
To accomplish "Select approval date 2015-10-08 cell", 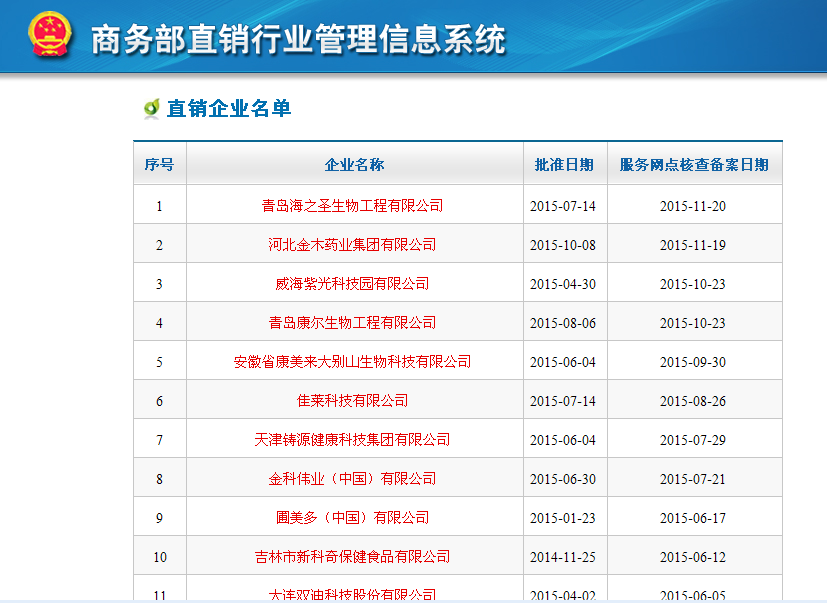I will point(565,243).
